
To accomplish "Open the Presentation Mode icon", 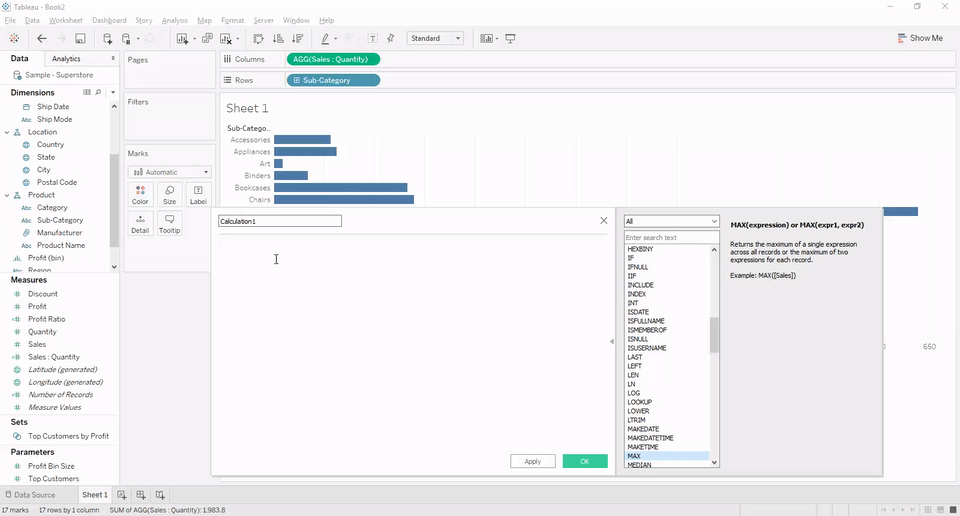I will click(x=511, y=39).
